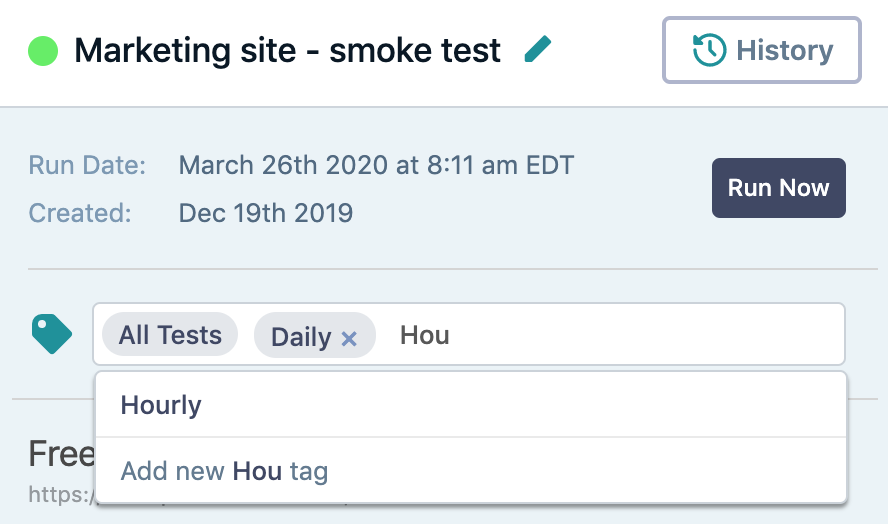888x524 pixels.
Task: Click the History clock icon
Action: tap(709, 50)
